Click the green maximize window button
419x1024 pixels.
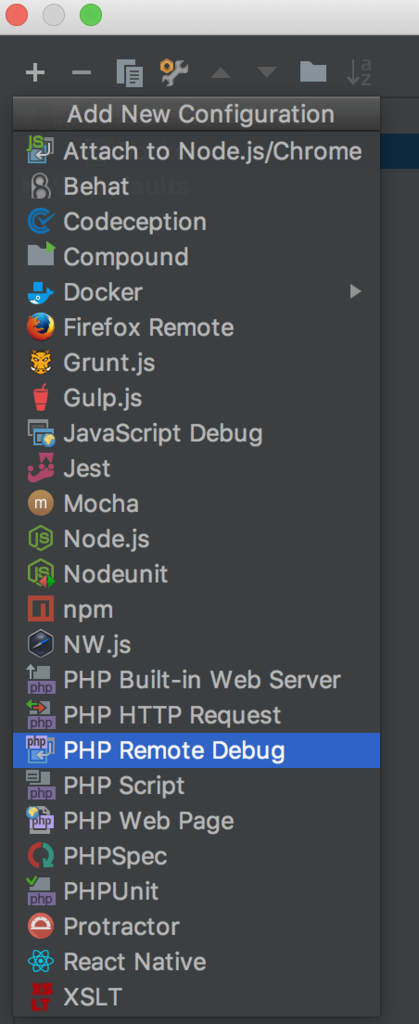91,15
